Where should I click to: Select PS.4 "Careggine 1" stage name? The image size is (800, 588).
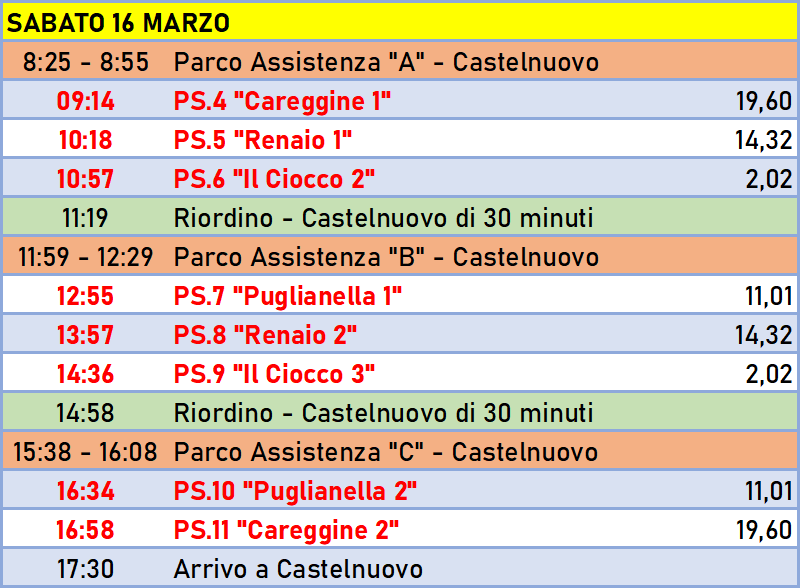[x=282, y=101]
